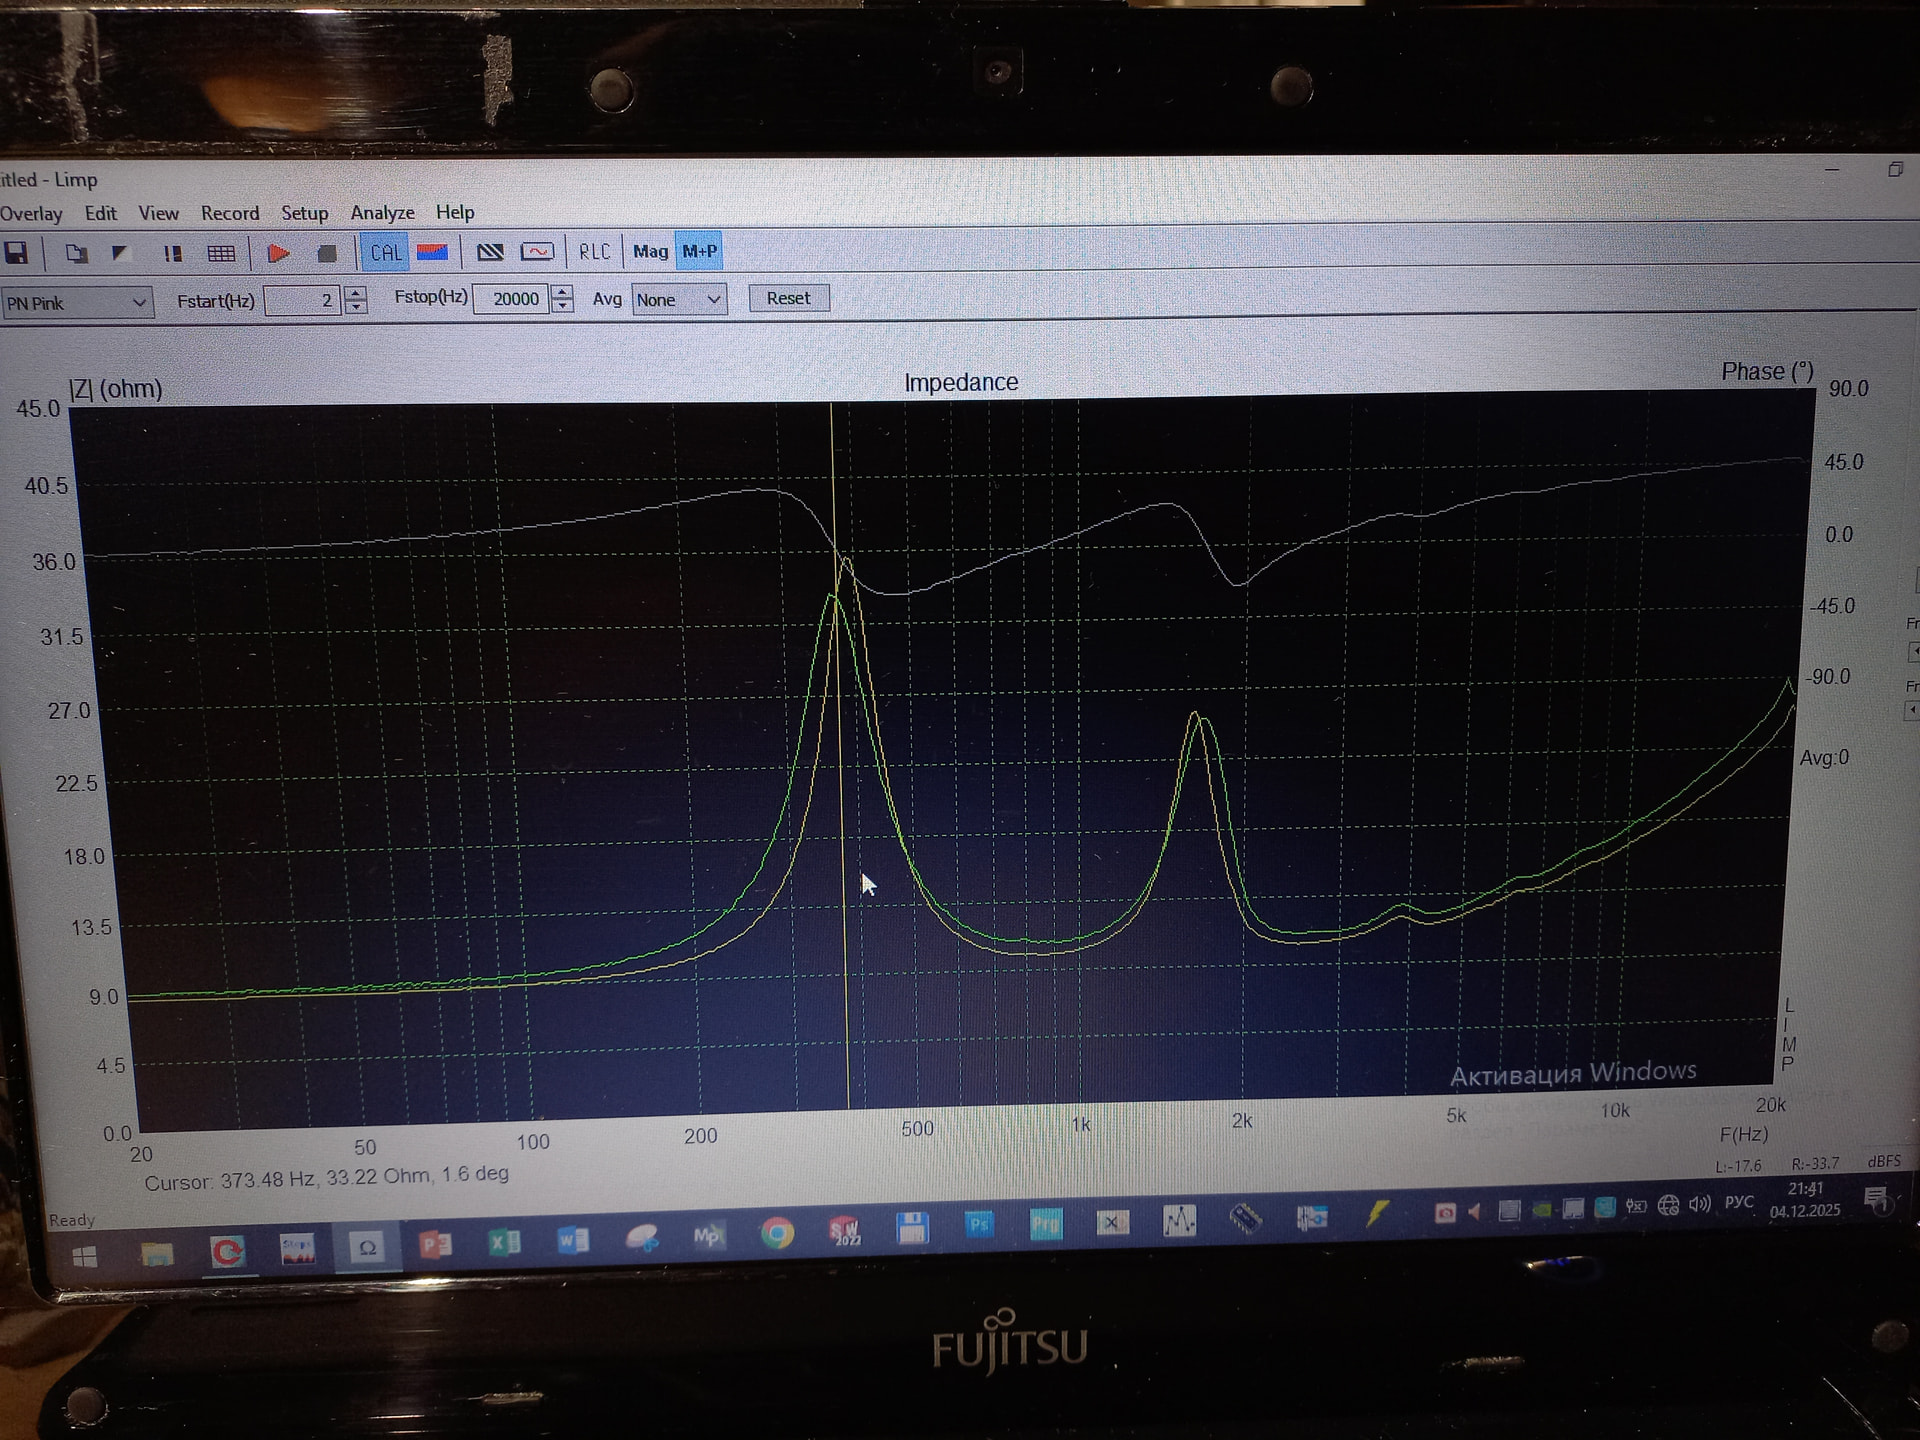Click the Copy icon in the toolbar

[x=76, y=253]
